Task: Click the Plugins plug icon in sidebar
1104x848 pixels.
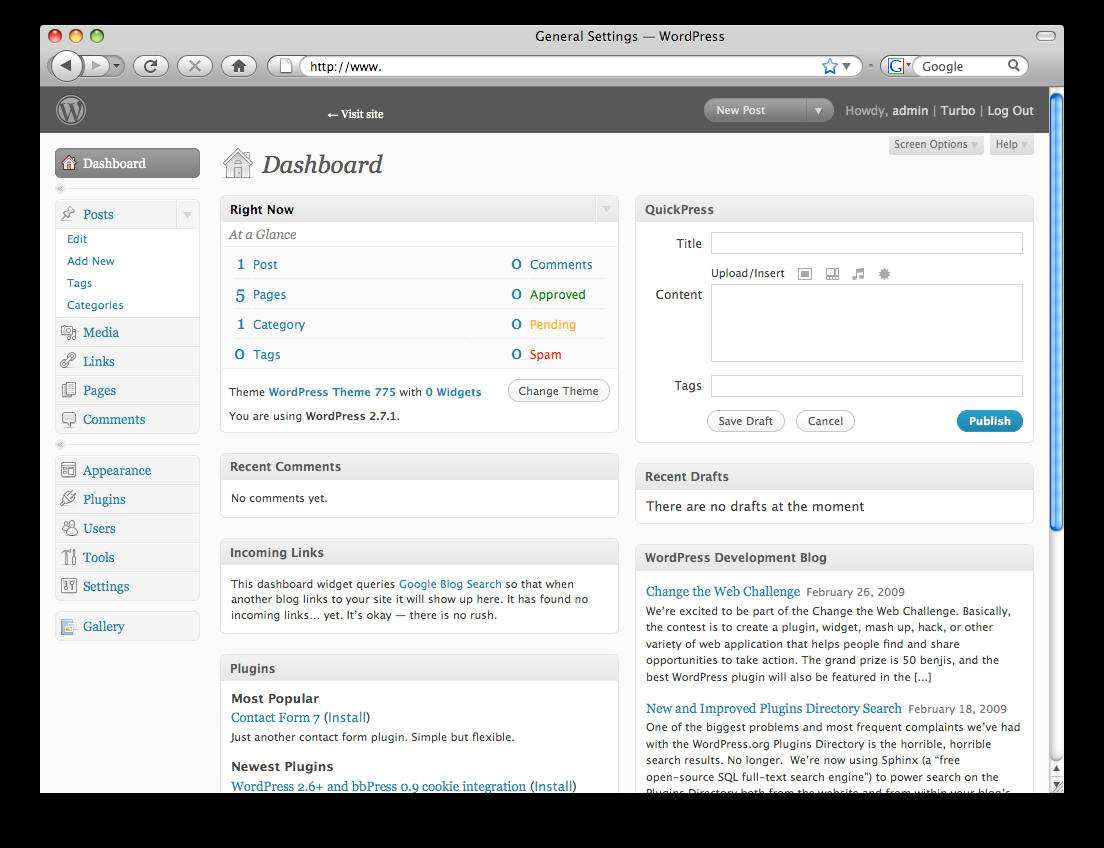Action: pyautogui.click(x=68, y=499)
